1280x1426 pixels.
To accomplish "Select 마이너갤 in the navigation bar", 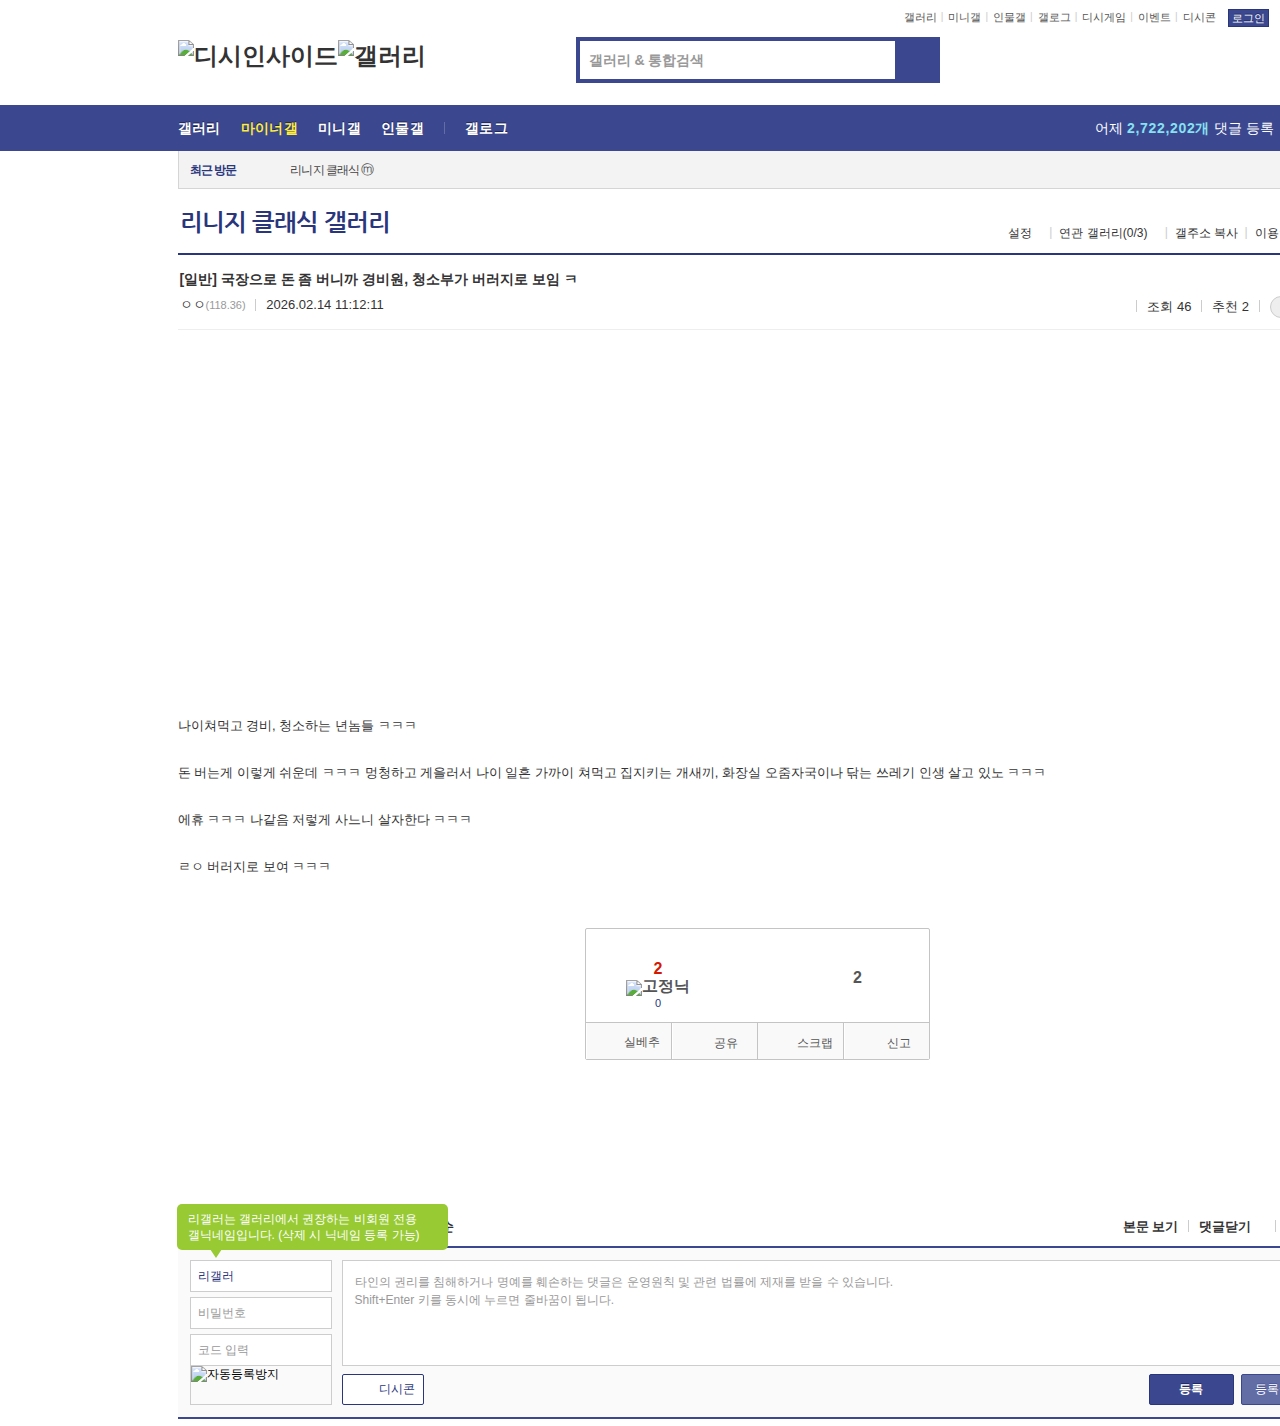I will pos(269,128).
